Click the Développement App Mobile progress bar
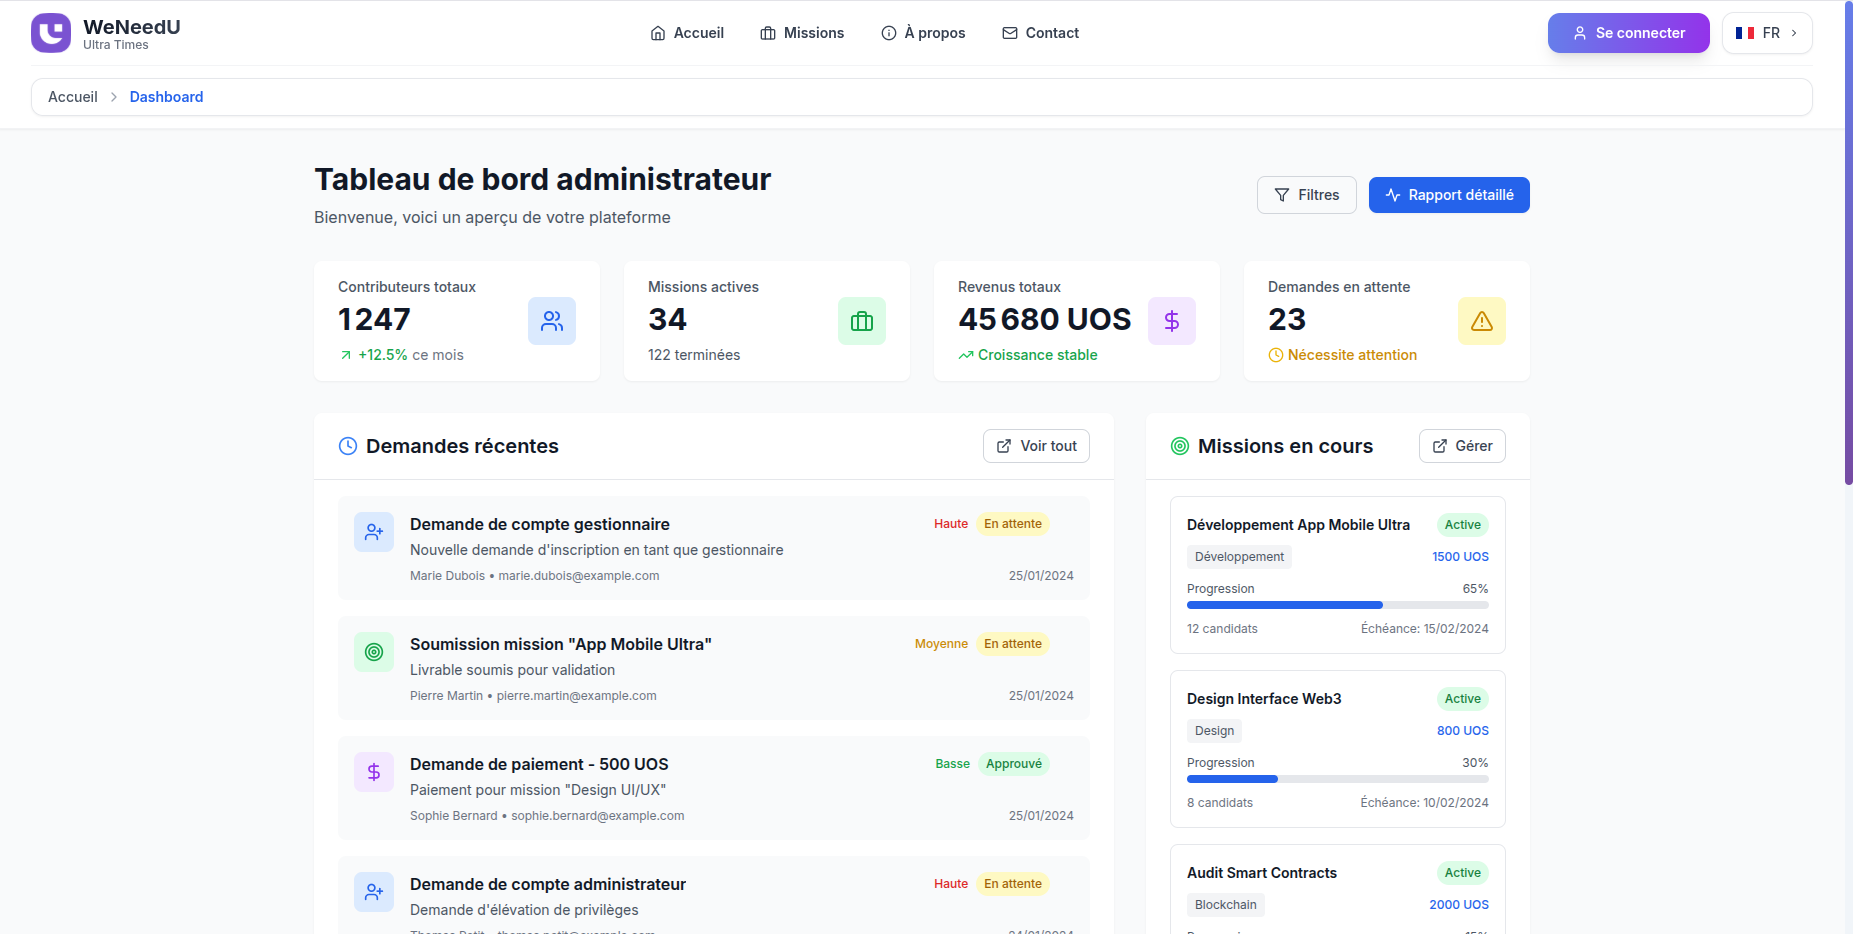Viewport: 1853px width, 934px height. (1337, 605)
